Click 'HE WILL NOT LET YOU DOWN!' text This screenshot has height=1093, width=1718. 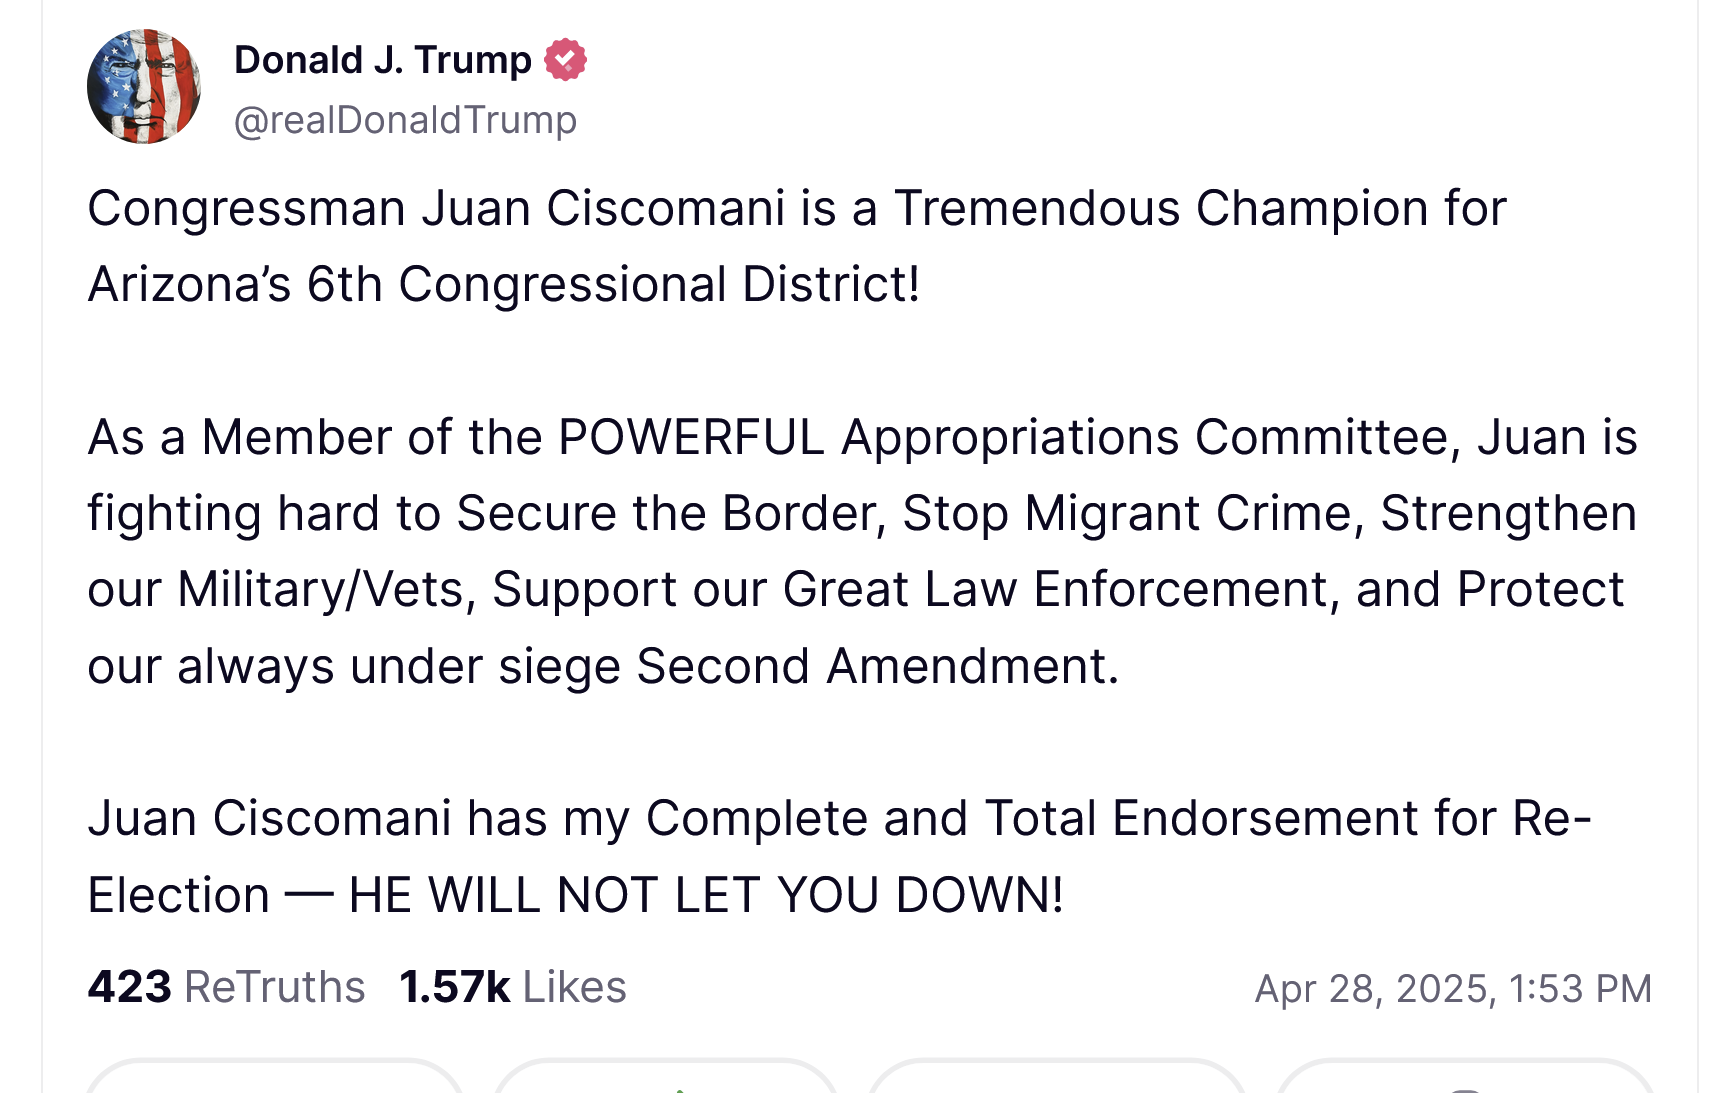coord(705,895)
